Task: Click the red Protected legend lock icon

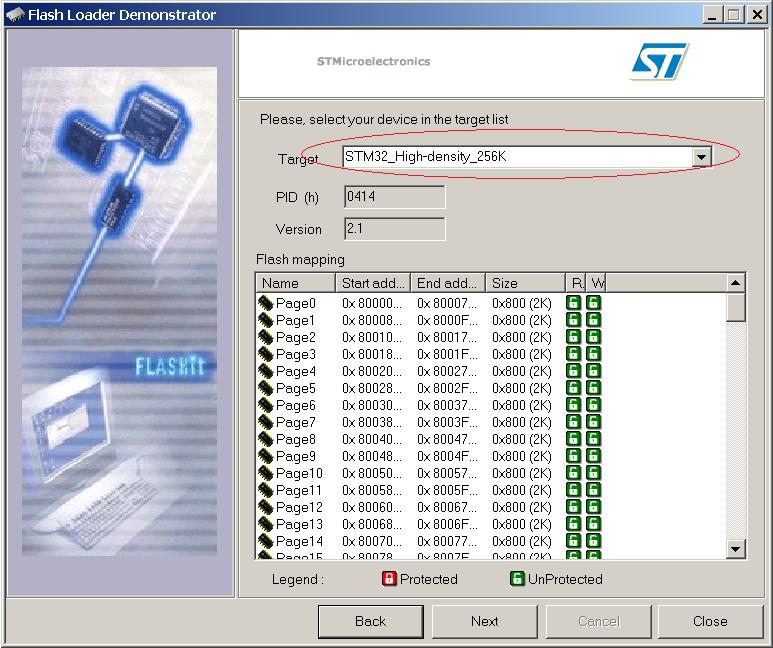Action: [390, 579]
